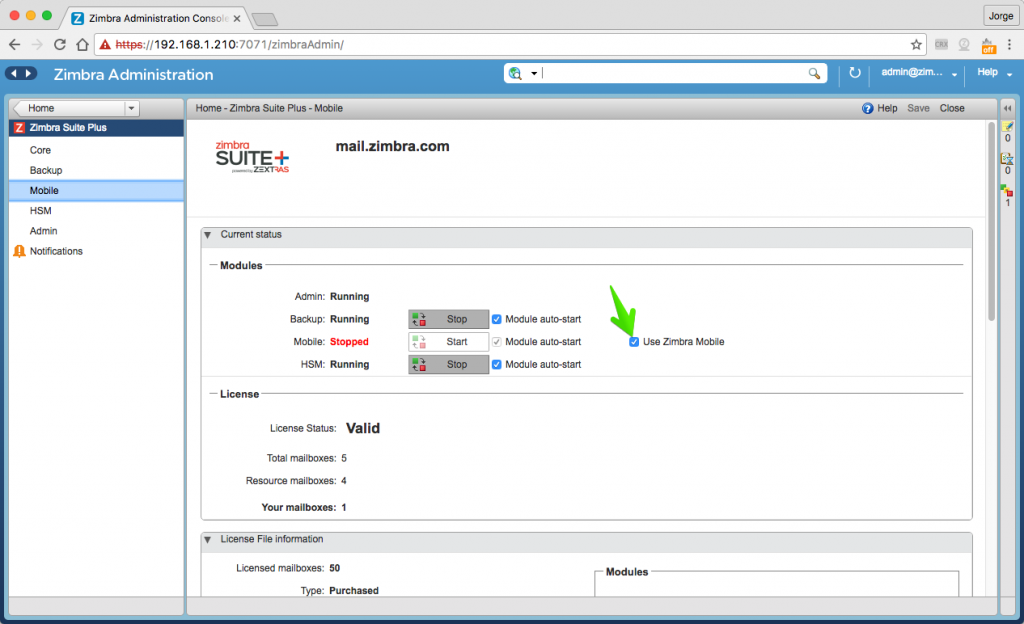Screen dimensions: 1024x624
Task: Open a new browser tab
Action: coord(264,20)
